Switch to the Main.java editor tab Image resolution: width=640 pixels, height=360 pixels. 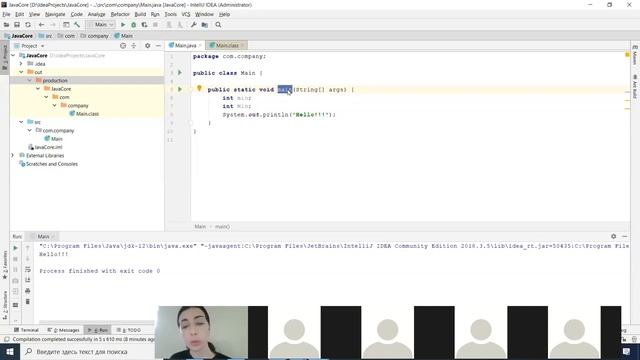point(185,45)
